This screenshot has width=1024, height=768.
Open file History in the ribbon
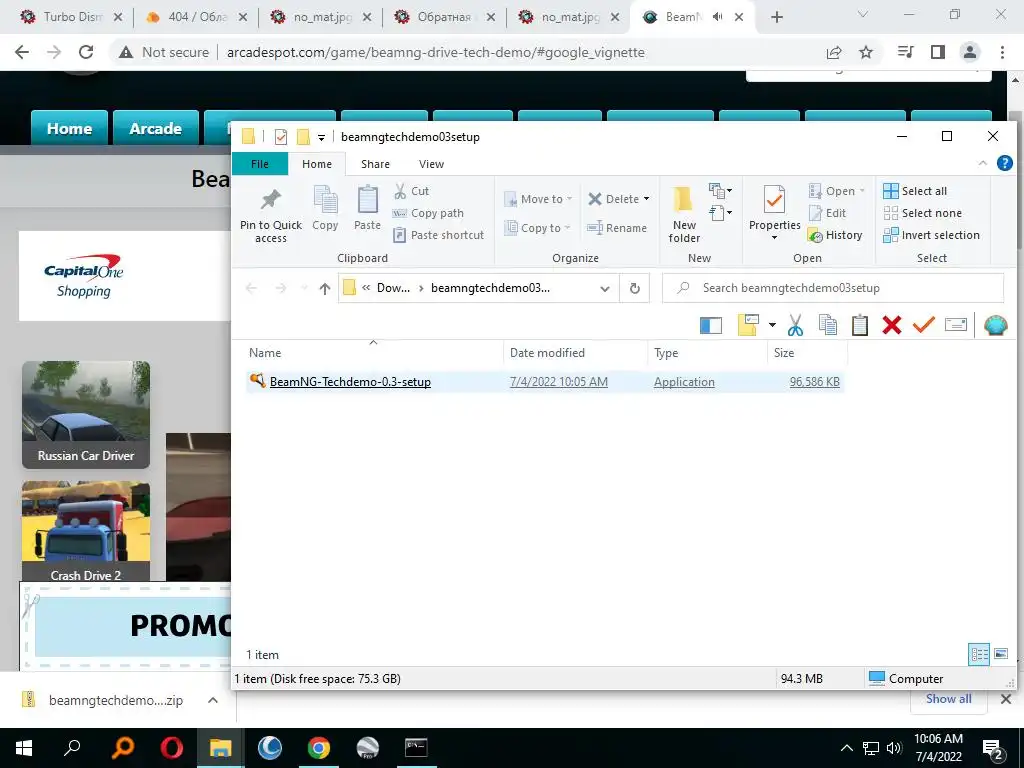(835, 235)
